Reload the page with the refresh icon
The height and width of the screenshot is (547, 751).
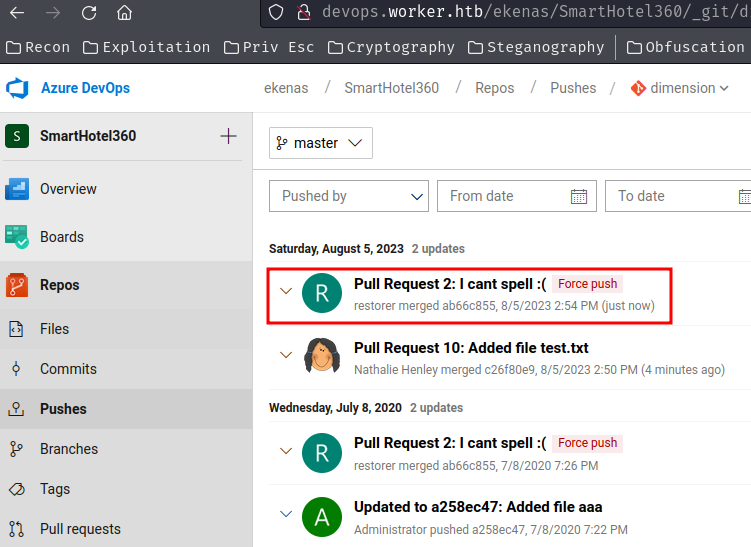pyautogui.click(x=89, y=12)
